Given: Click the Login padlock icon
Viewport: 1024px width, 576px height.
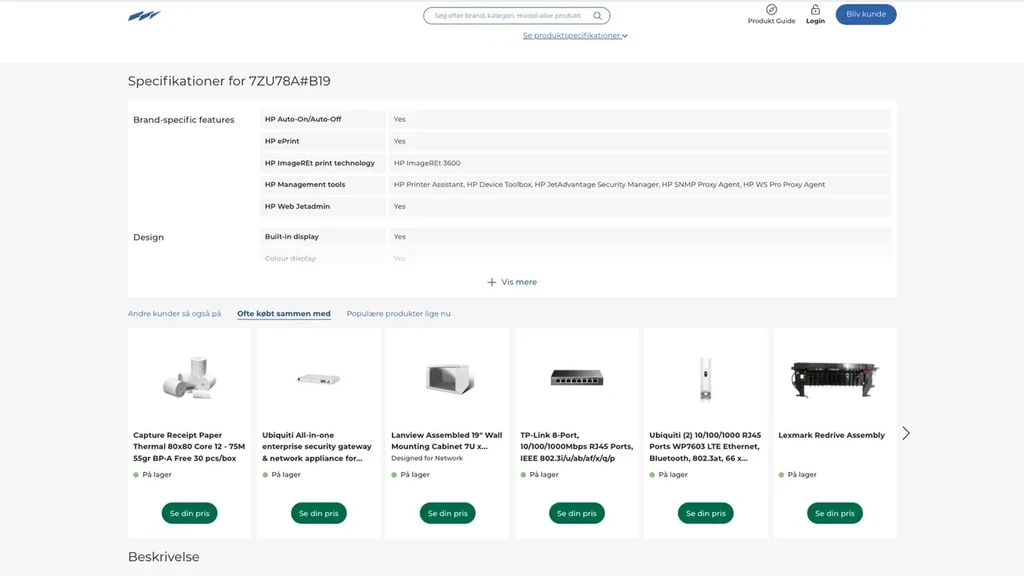Looking at the screenshot, I should coord(815,9).
